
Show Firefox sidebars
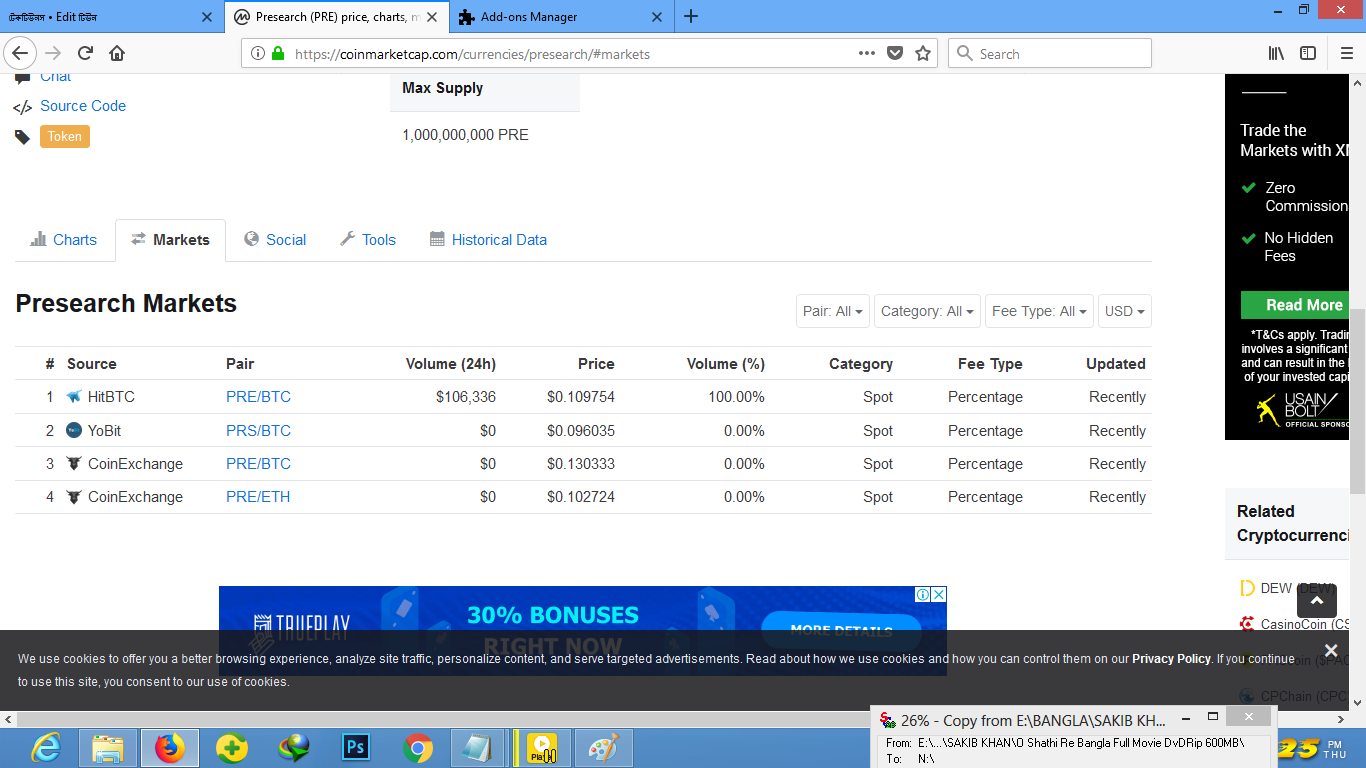[x=1308, y=53]
